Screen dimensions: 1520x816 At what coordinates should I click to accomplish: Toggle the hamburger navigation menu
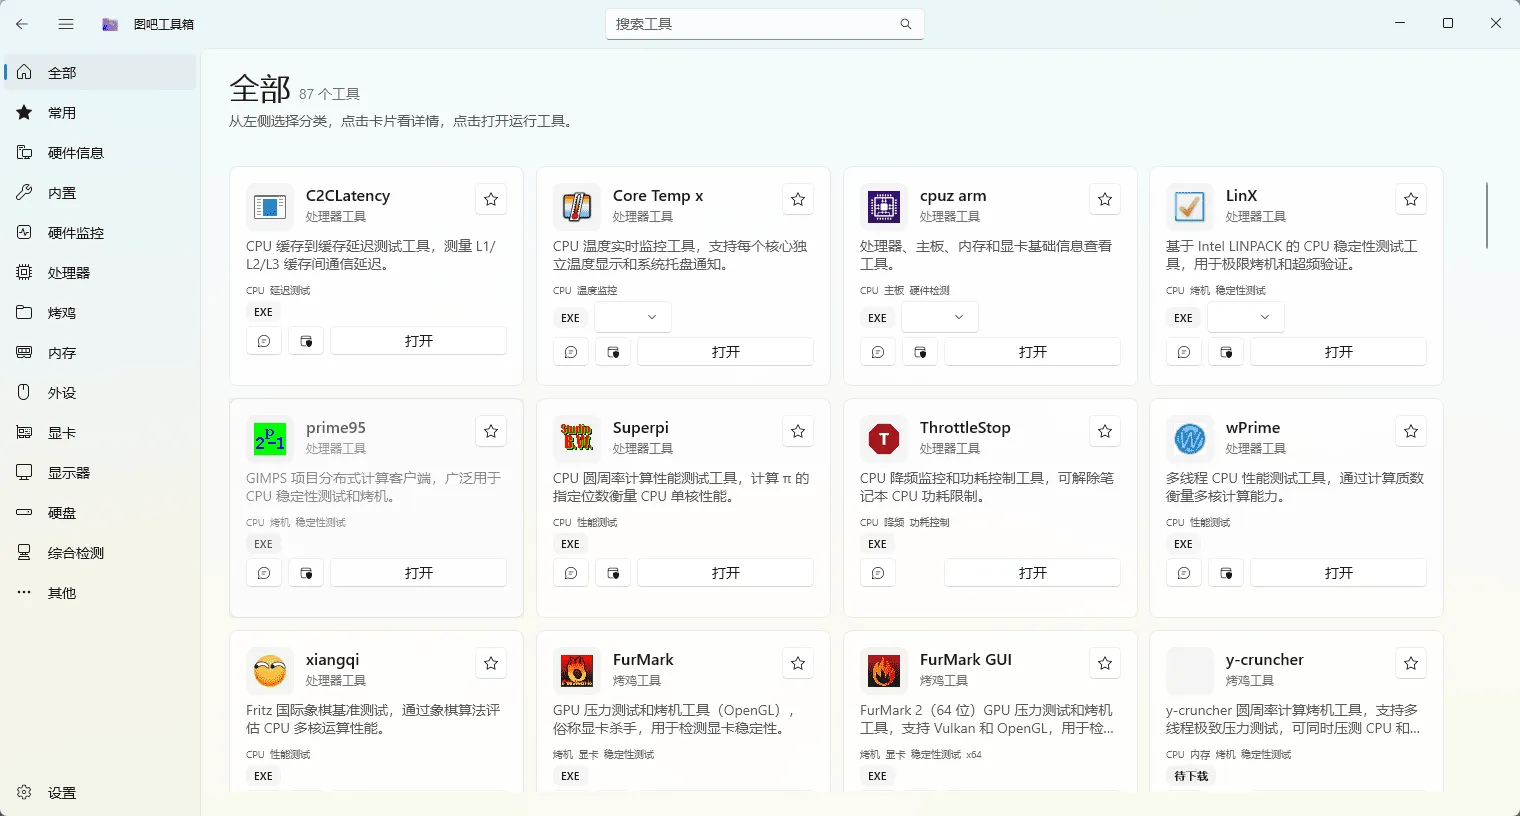(x=66, y=24)
